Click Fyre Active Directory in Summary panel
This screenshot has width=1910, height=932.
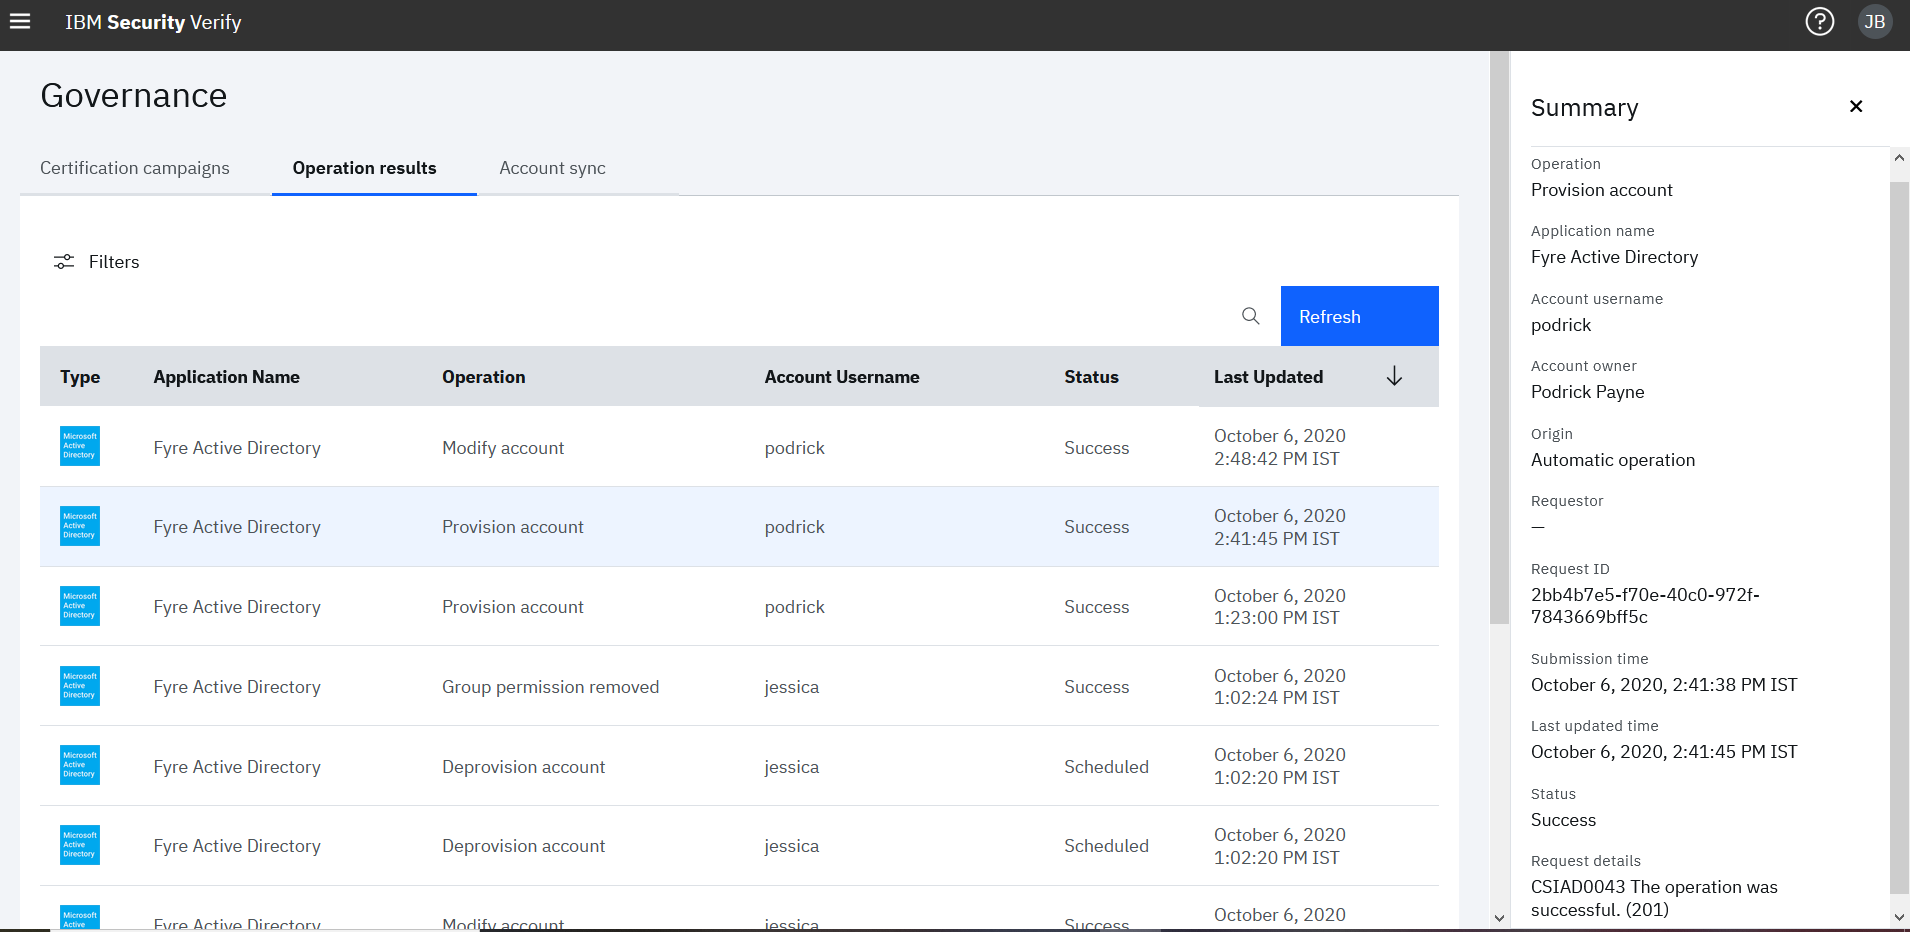[1614, 257]
